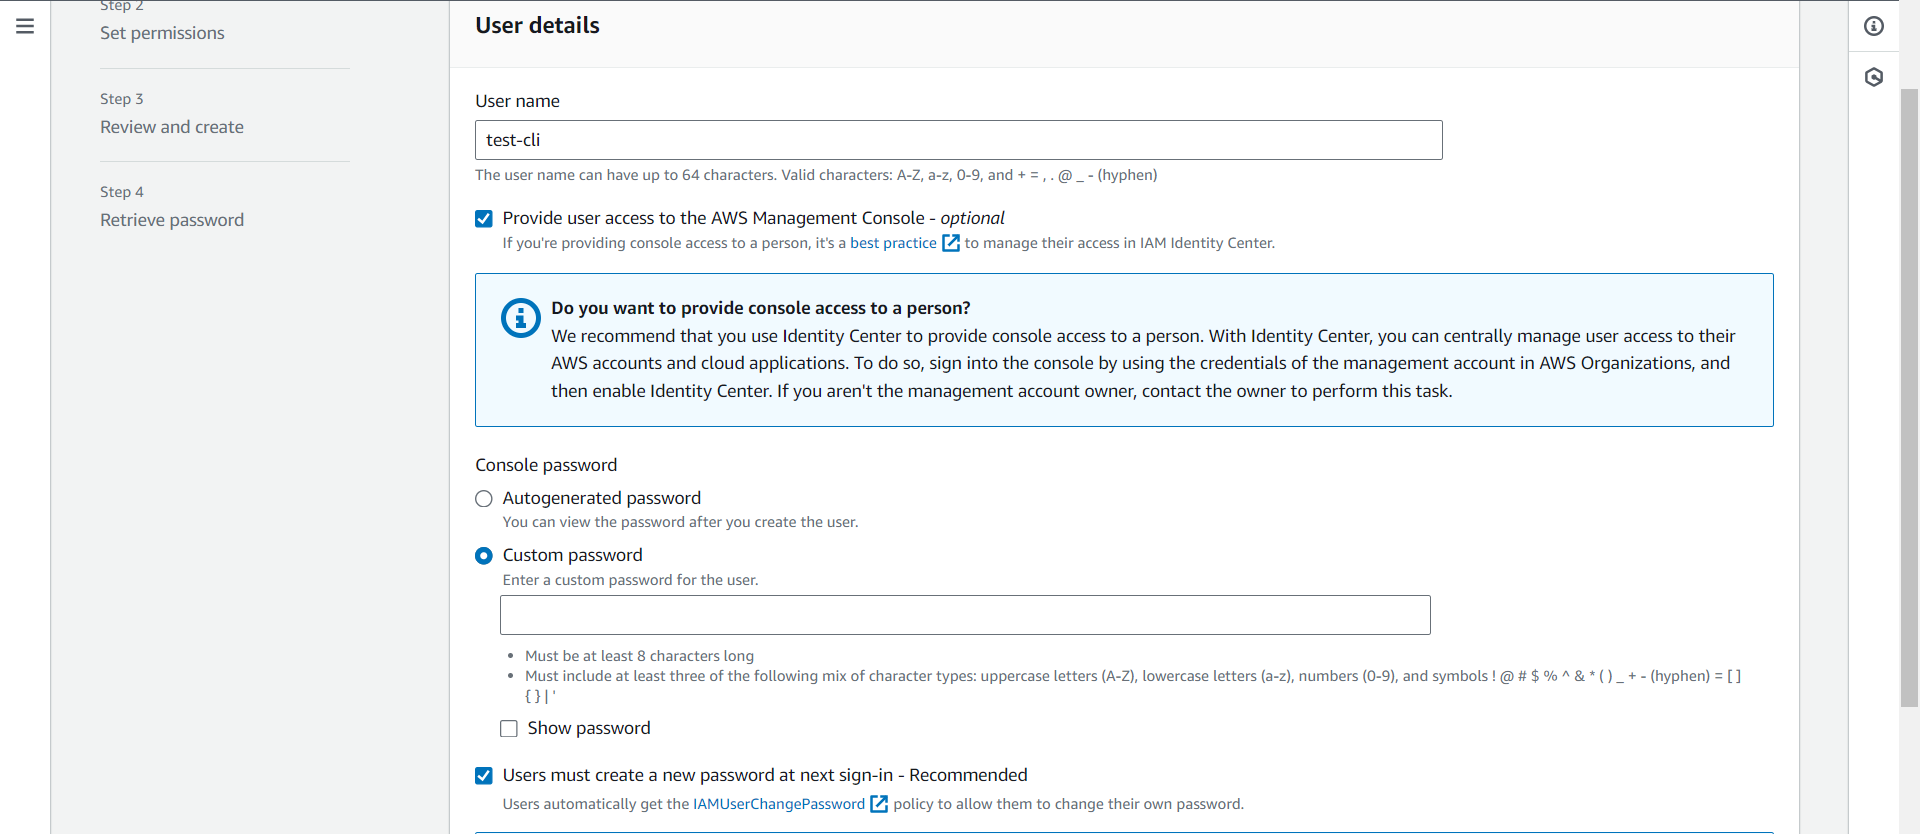Open the IAMUserChangePassword policy link

(779, 804)
